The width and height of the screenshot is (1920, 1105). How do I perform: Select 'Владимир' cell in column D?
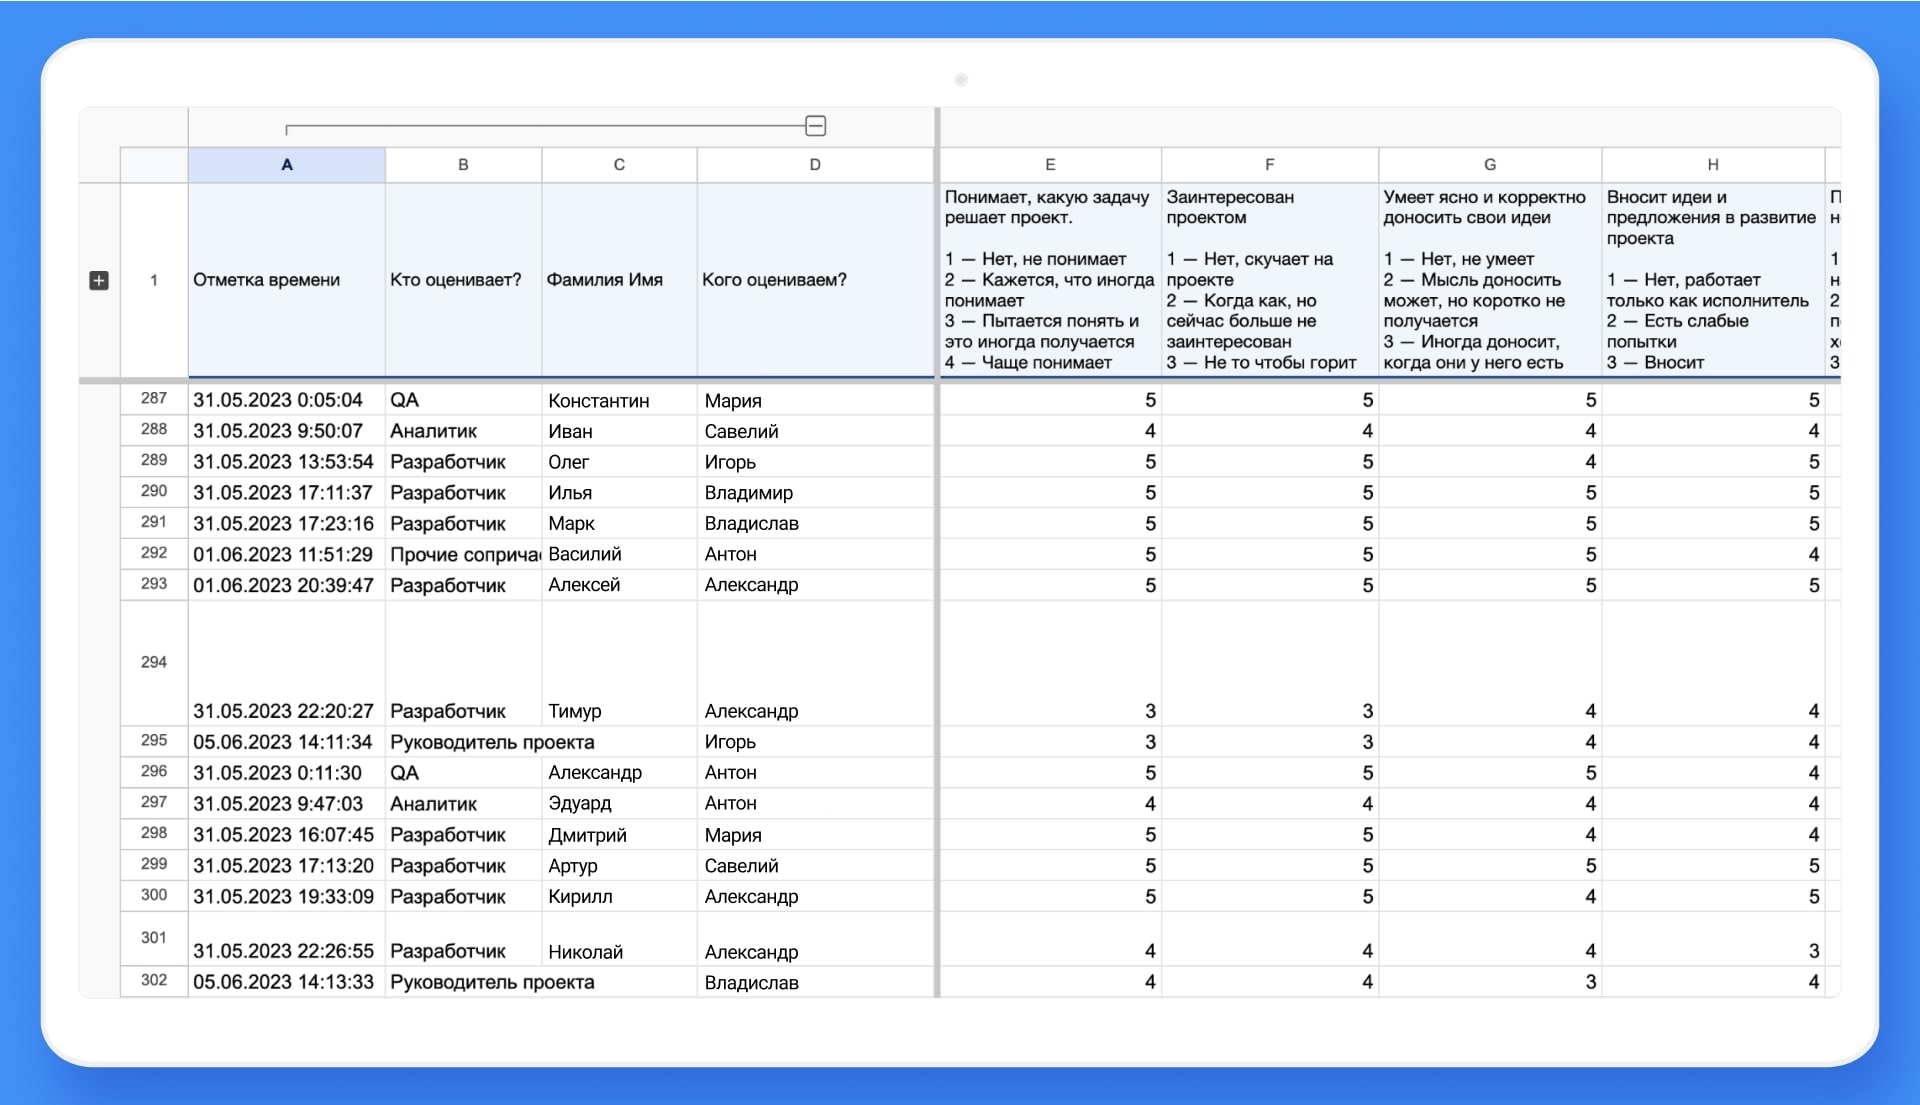(x=815, y=493)
